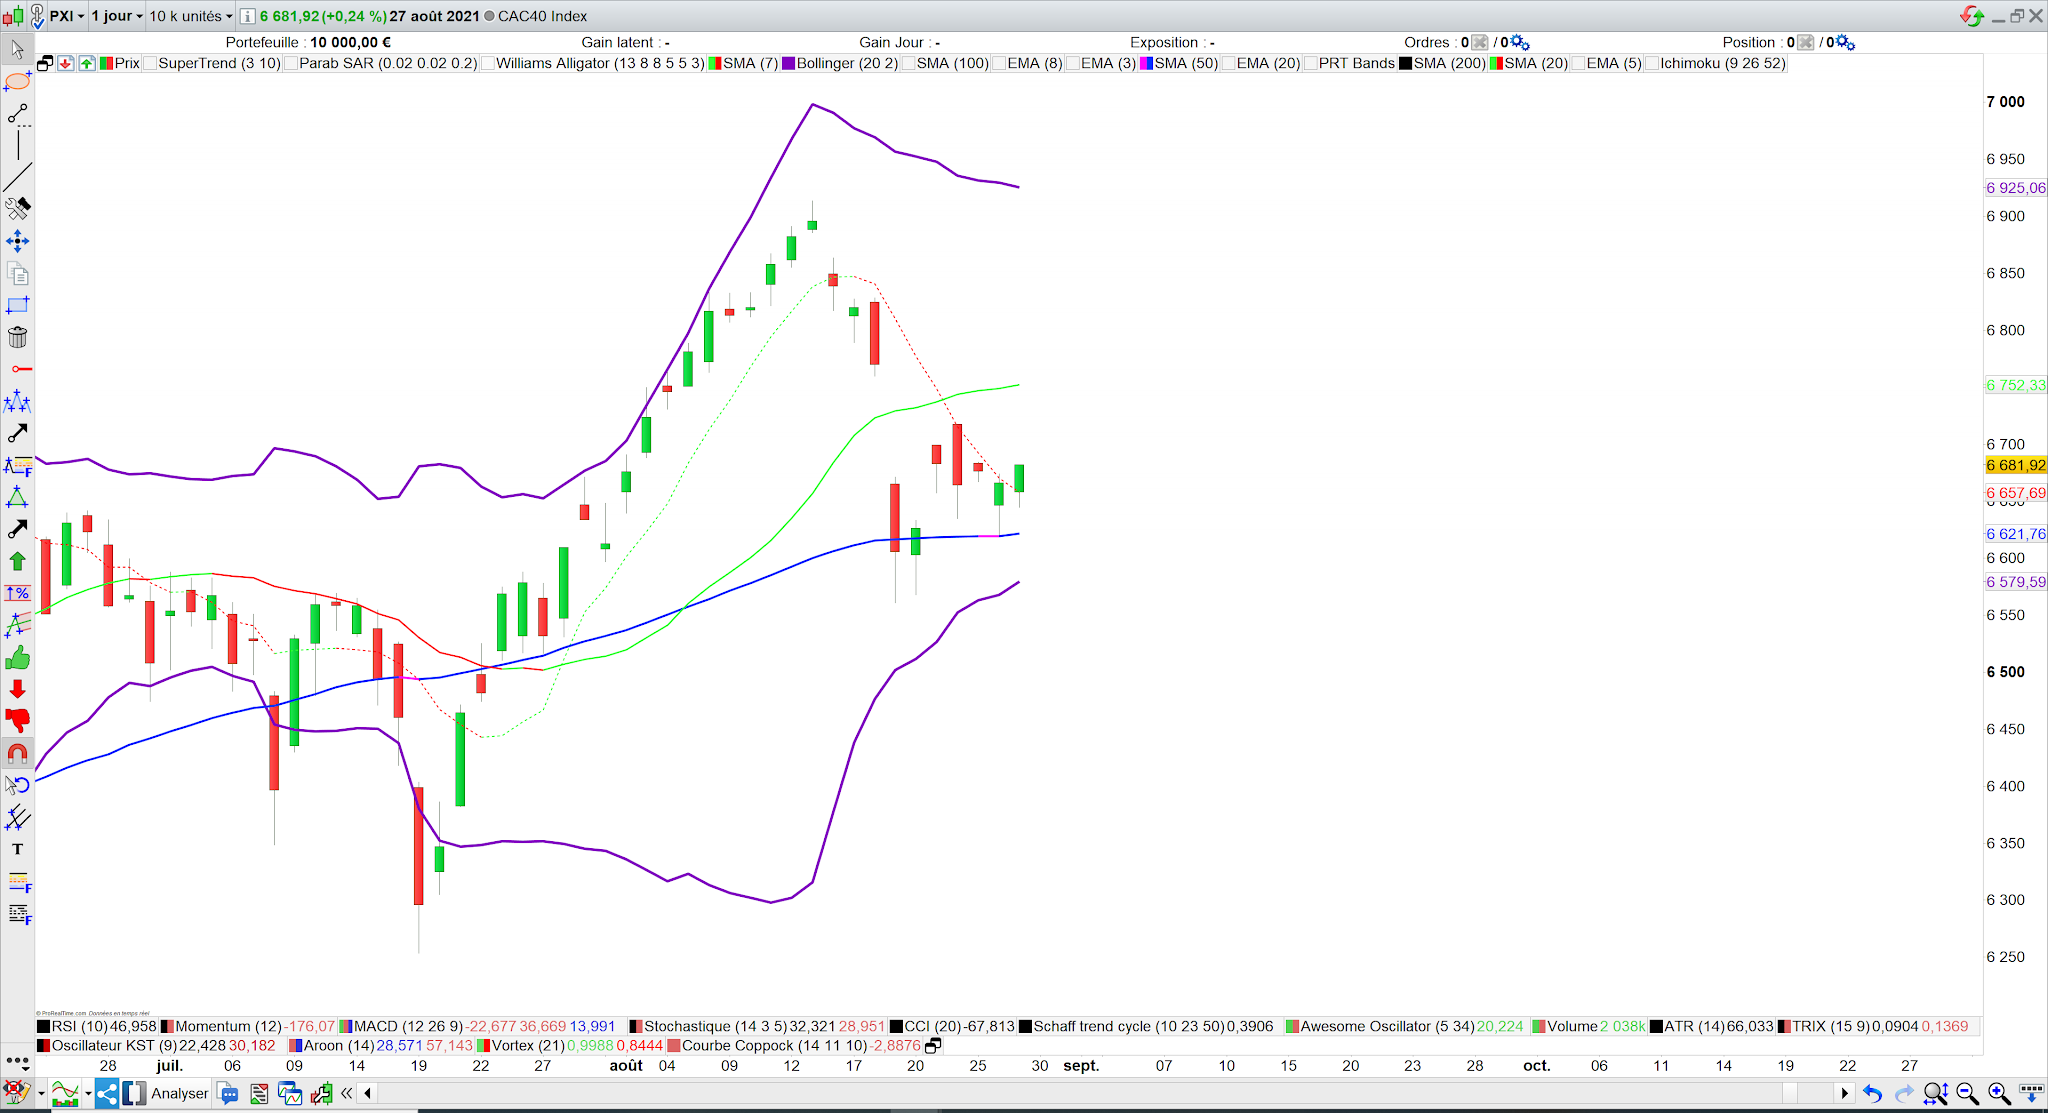
Task: Open the hammer and wrench settings tool
Action: [x=17, y=209]
